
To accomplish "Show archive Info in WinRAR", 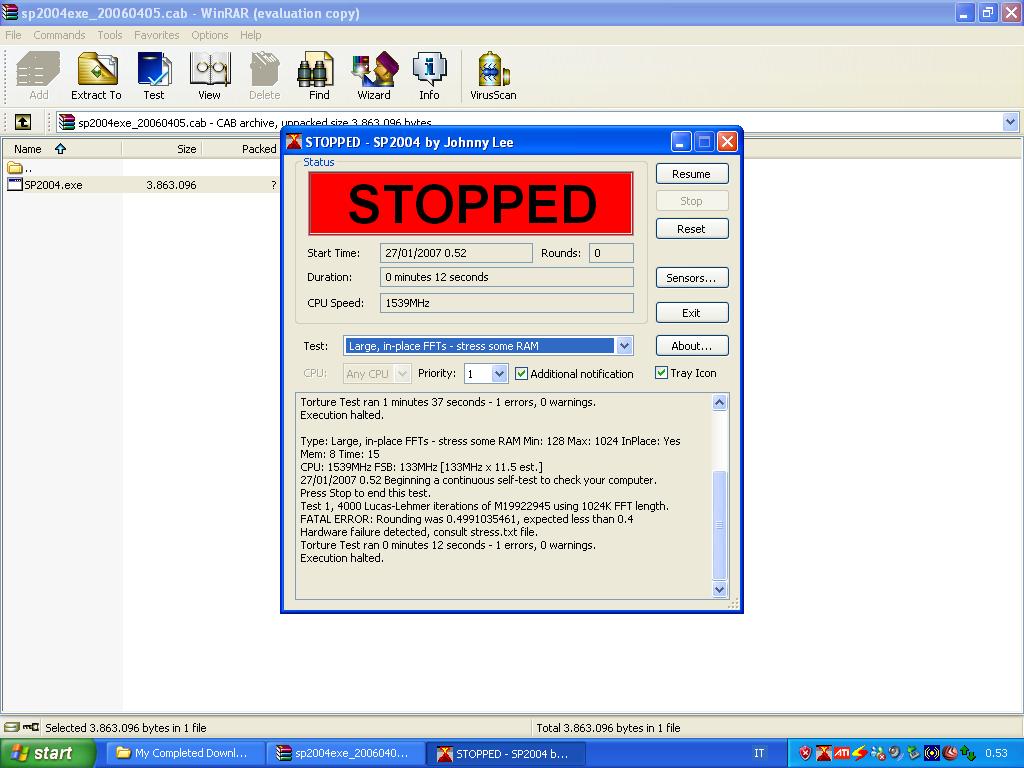I will tap(429, 76).
